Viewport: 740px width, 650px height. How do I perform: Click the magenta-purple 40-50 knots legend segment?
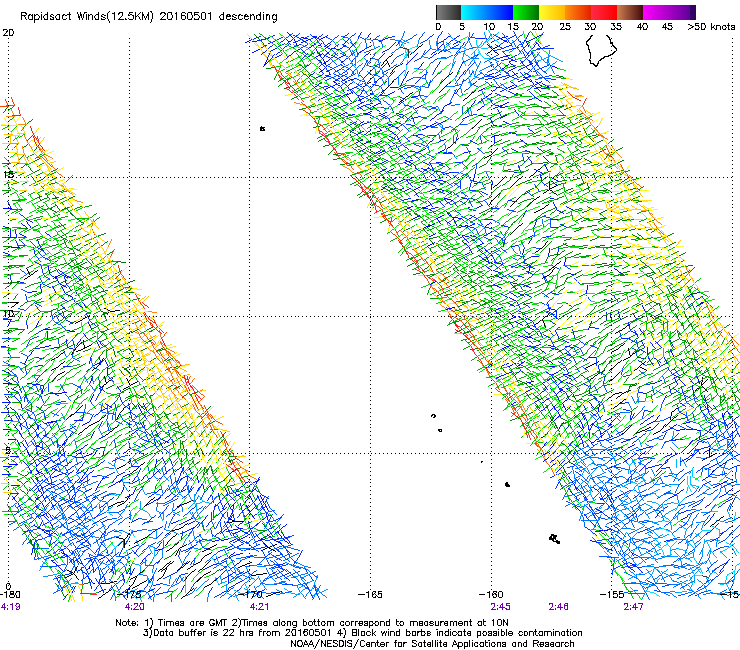669,12
